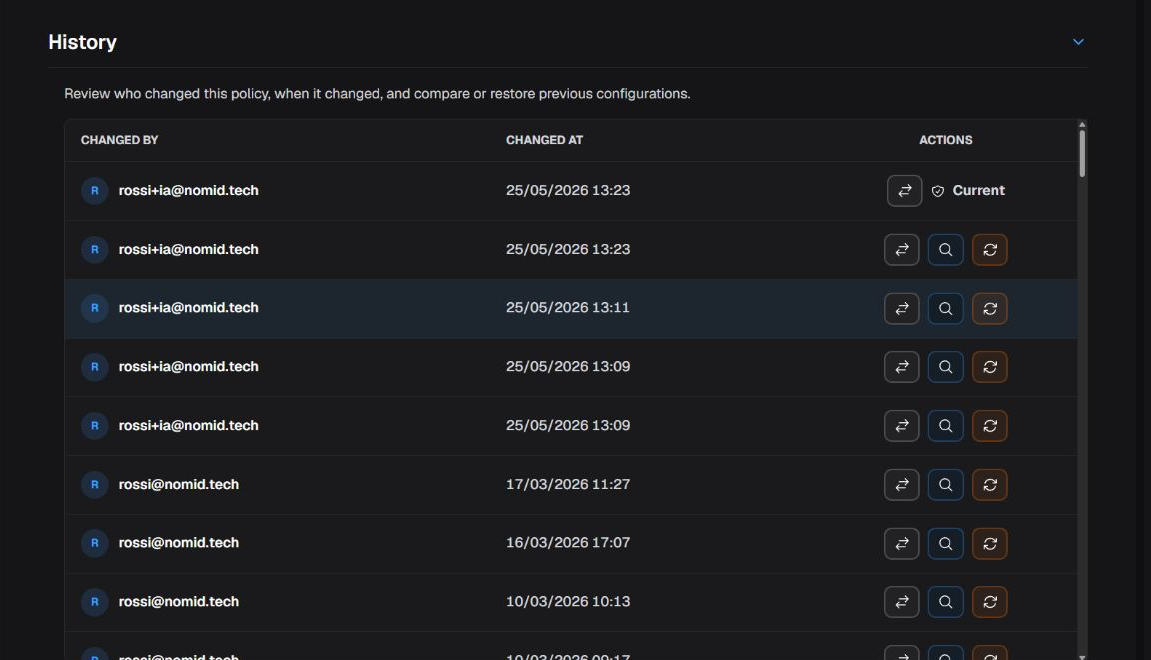Image resolution: width=1151 pixels, height=660 pixels.
Task: Select the Current status label
Action: 978,191
